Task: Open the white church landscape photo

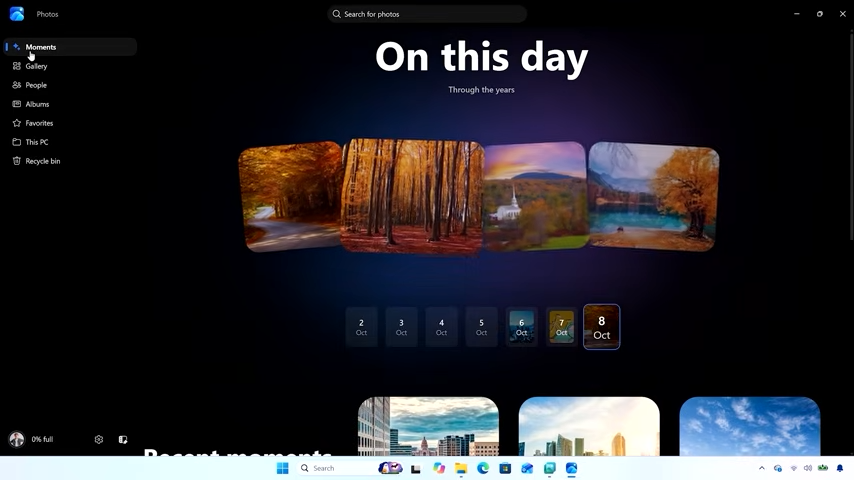Action: (535, 196)
